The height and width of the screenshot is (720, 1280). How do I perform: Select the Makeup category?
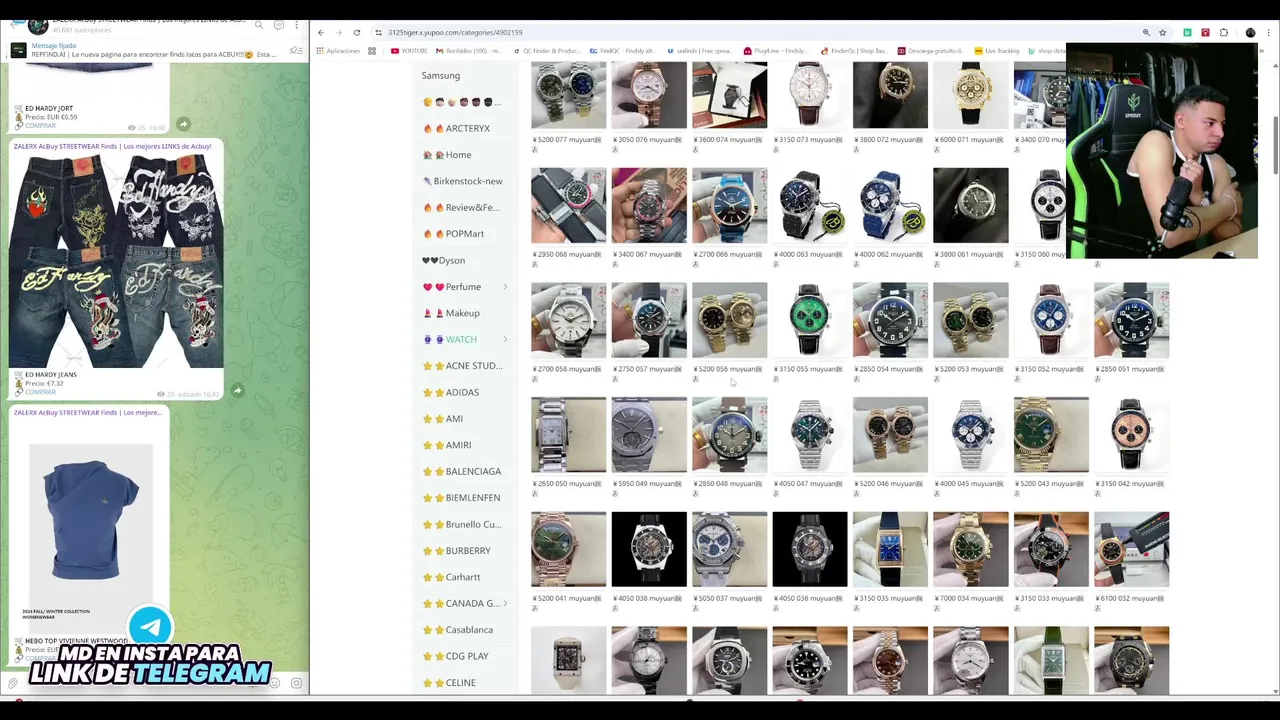coord(451,313)
